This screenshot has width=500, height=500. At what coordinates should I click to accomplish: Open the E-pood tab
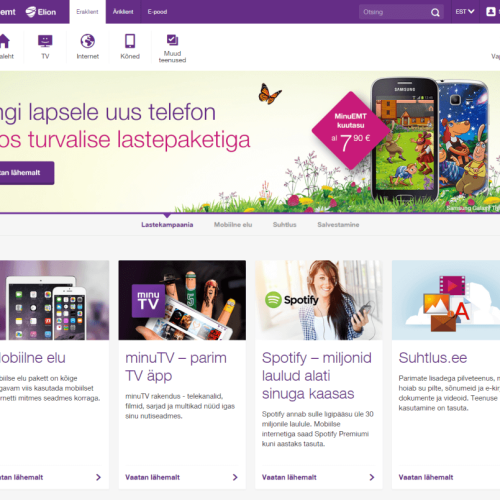[x=157, y=12]
